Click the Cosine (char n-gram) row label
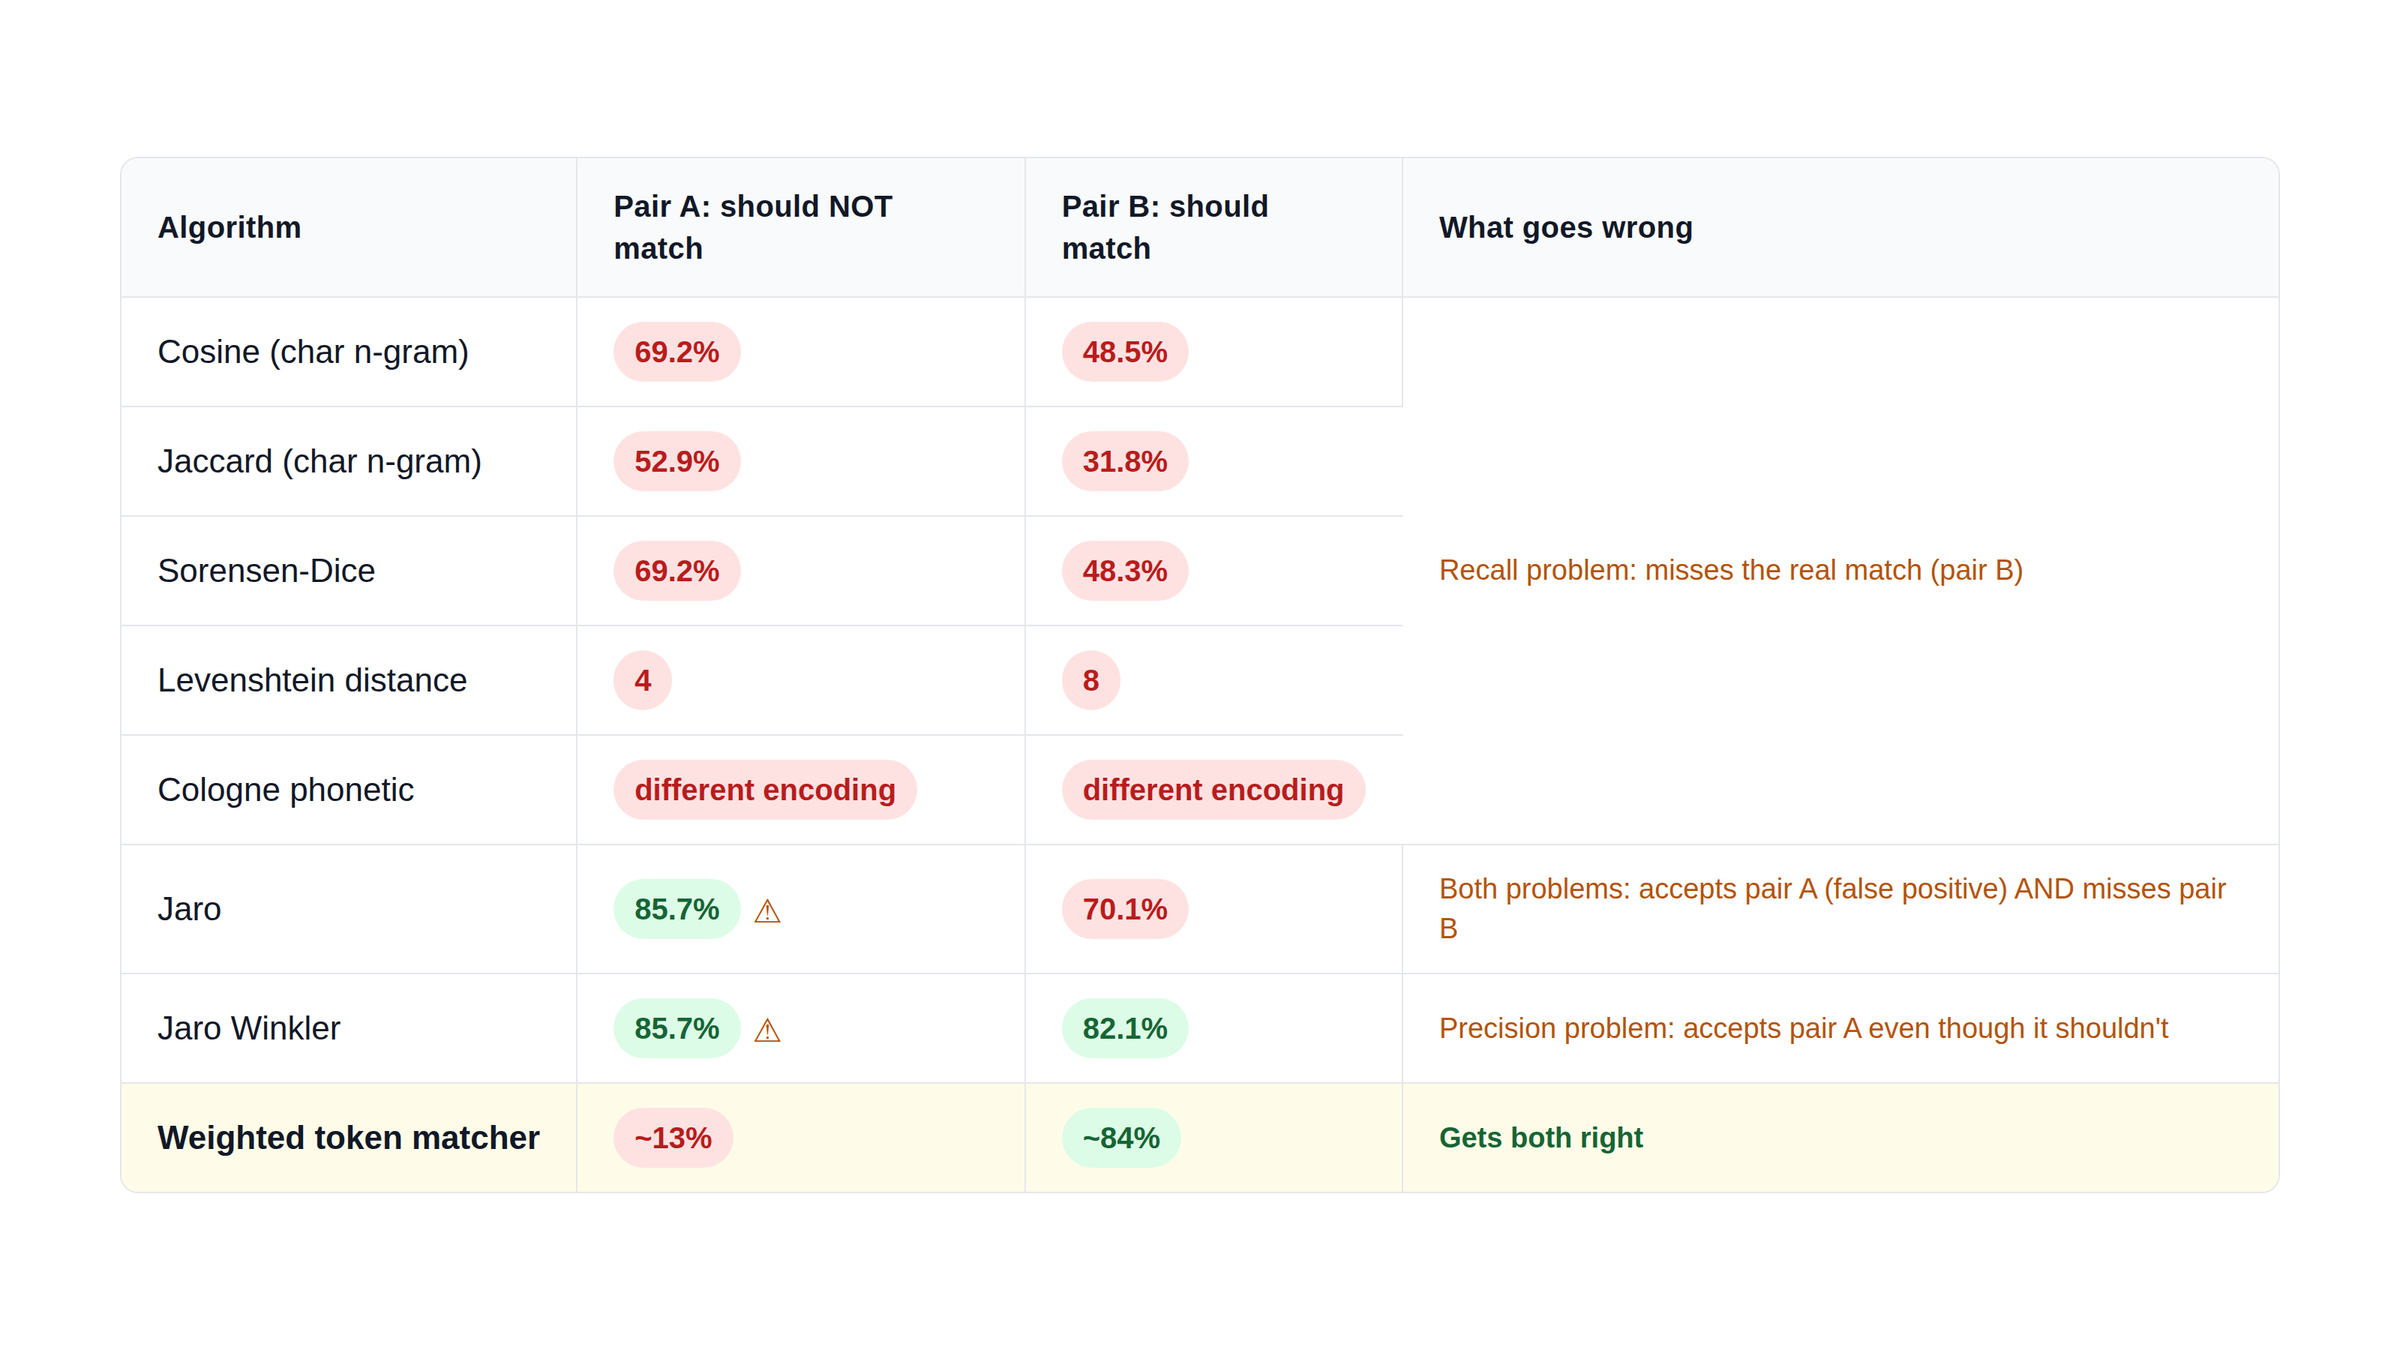This screenshot has height=1350, width=2400. click(313, 352)
